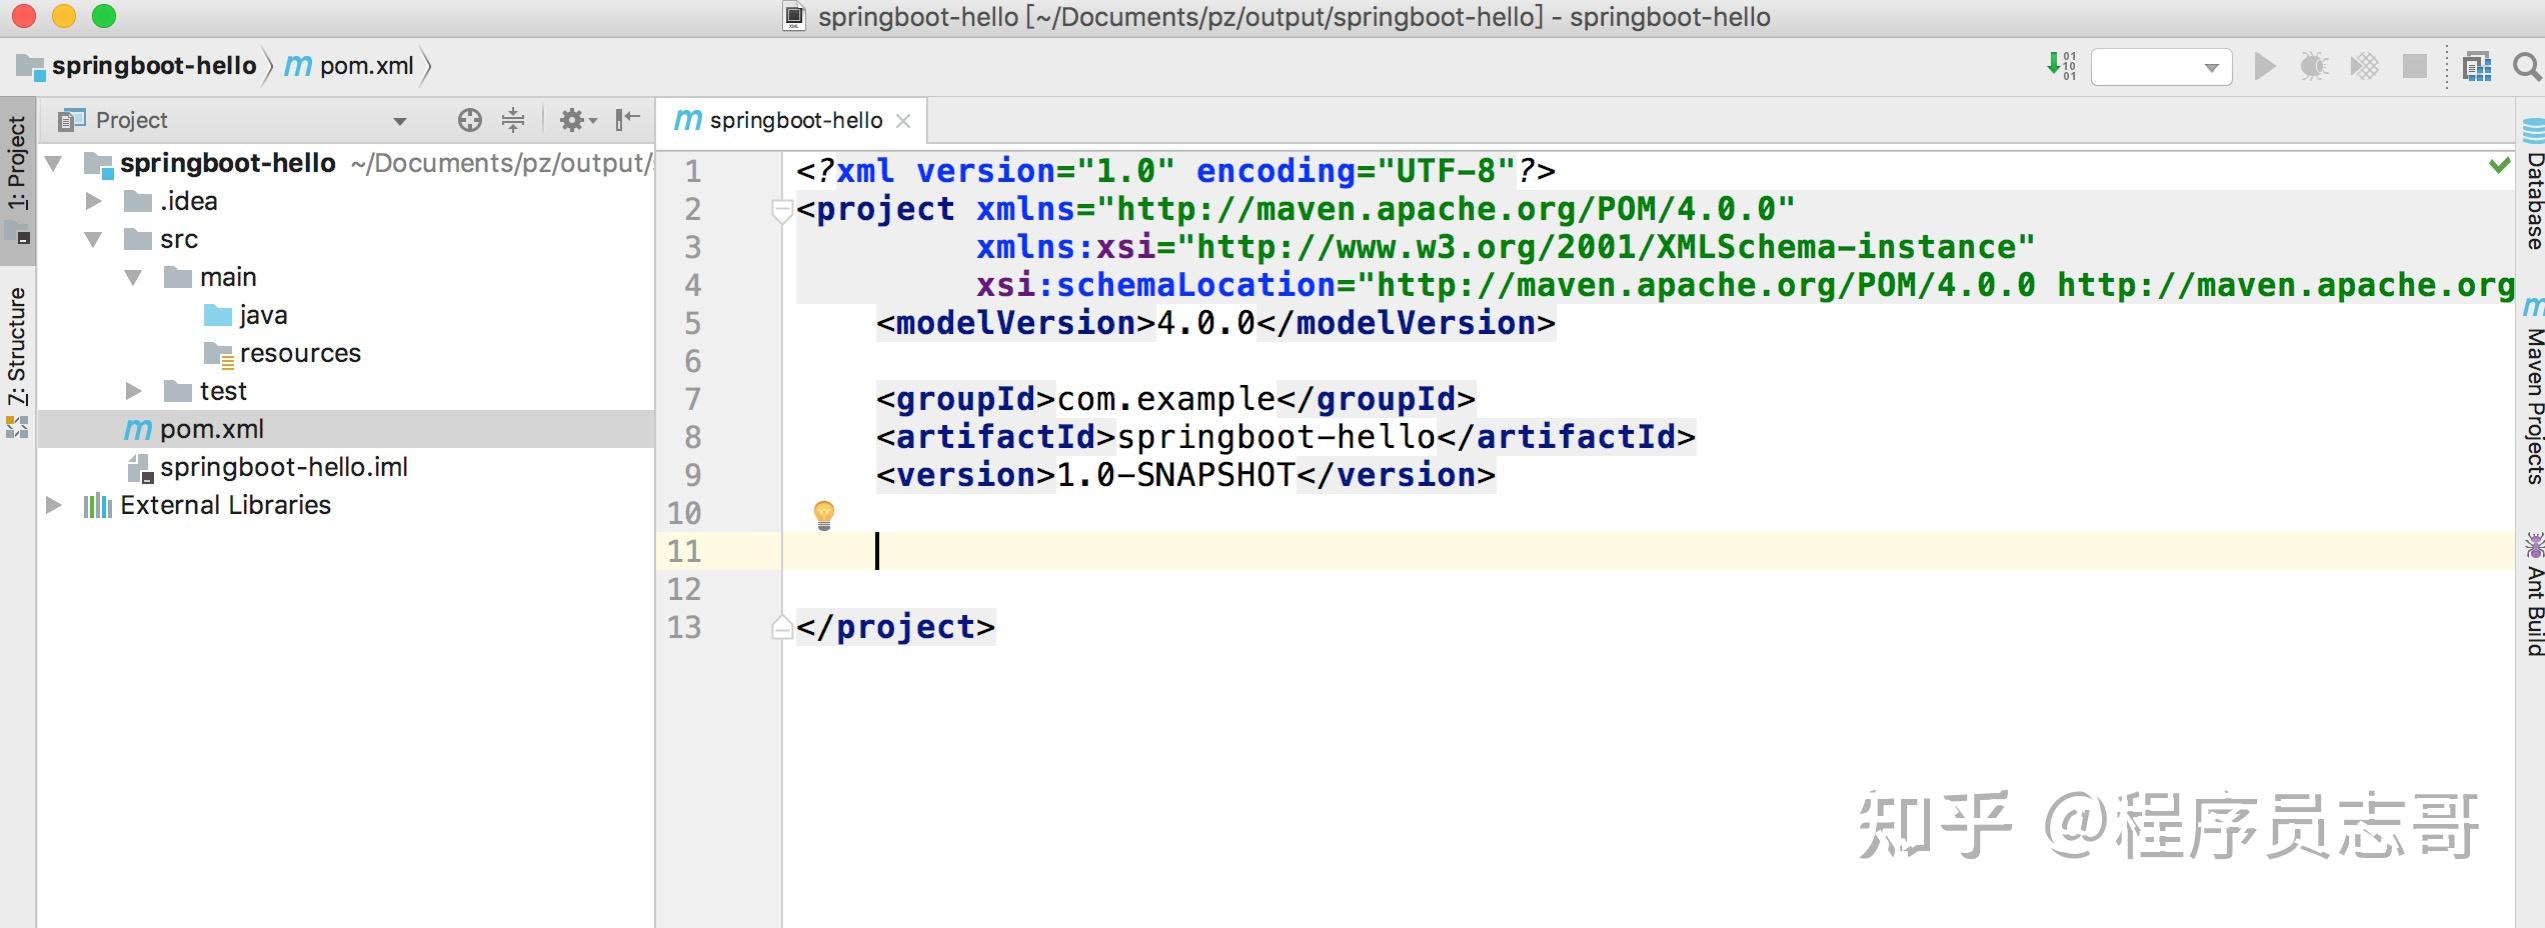Open the Database tool window

point(2532,187)
